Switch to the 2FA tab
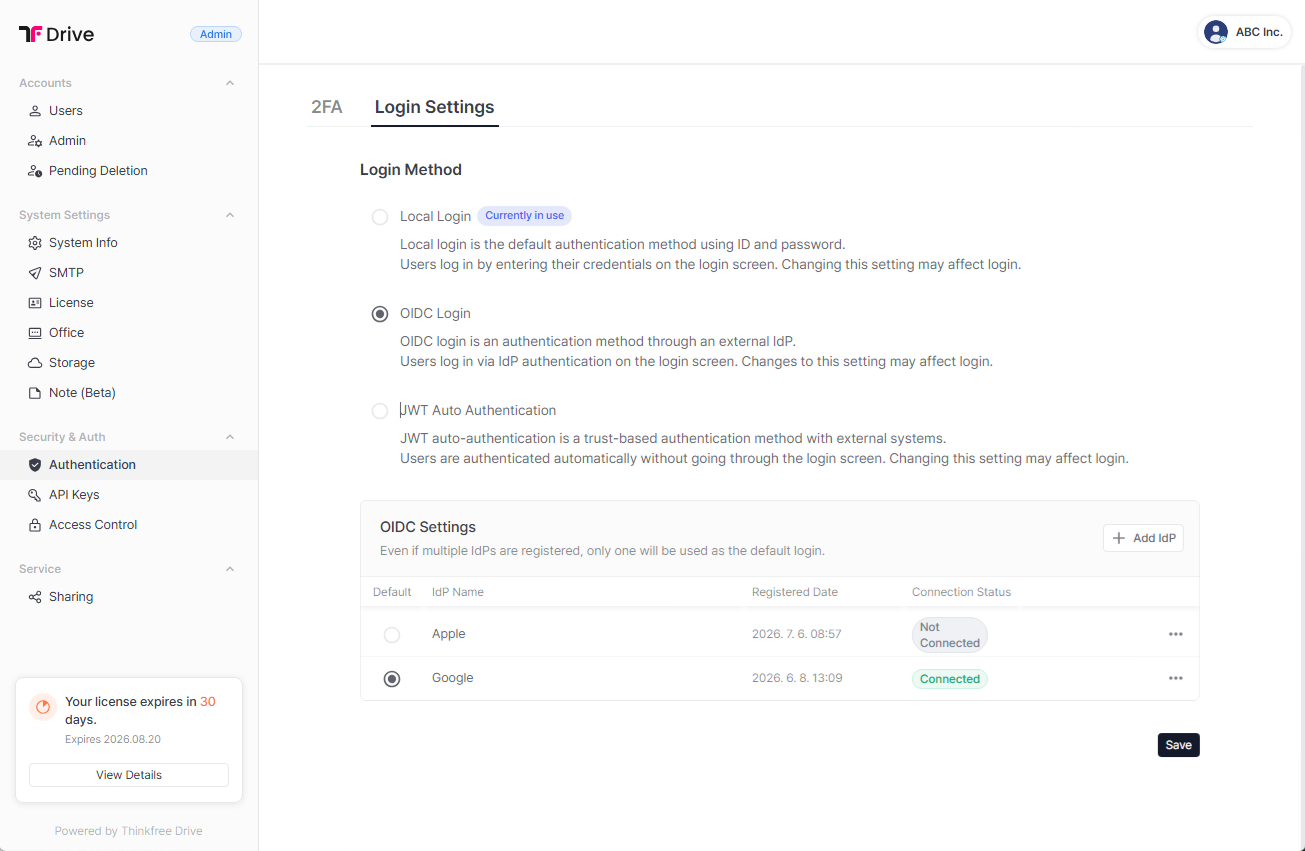 (327, 107)
